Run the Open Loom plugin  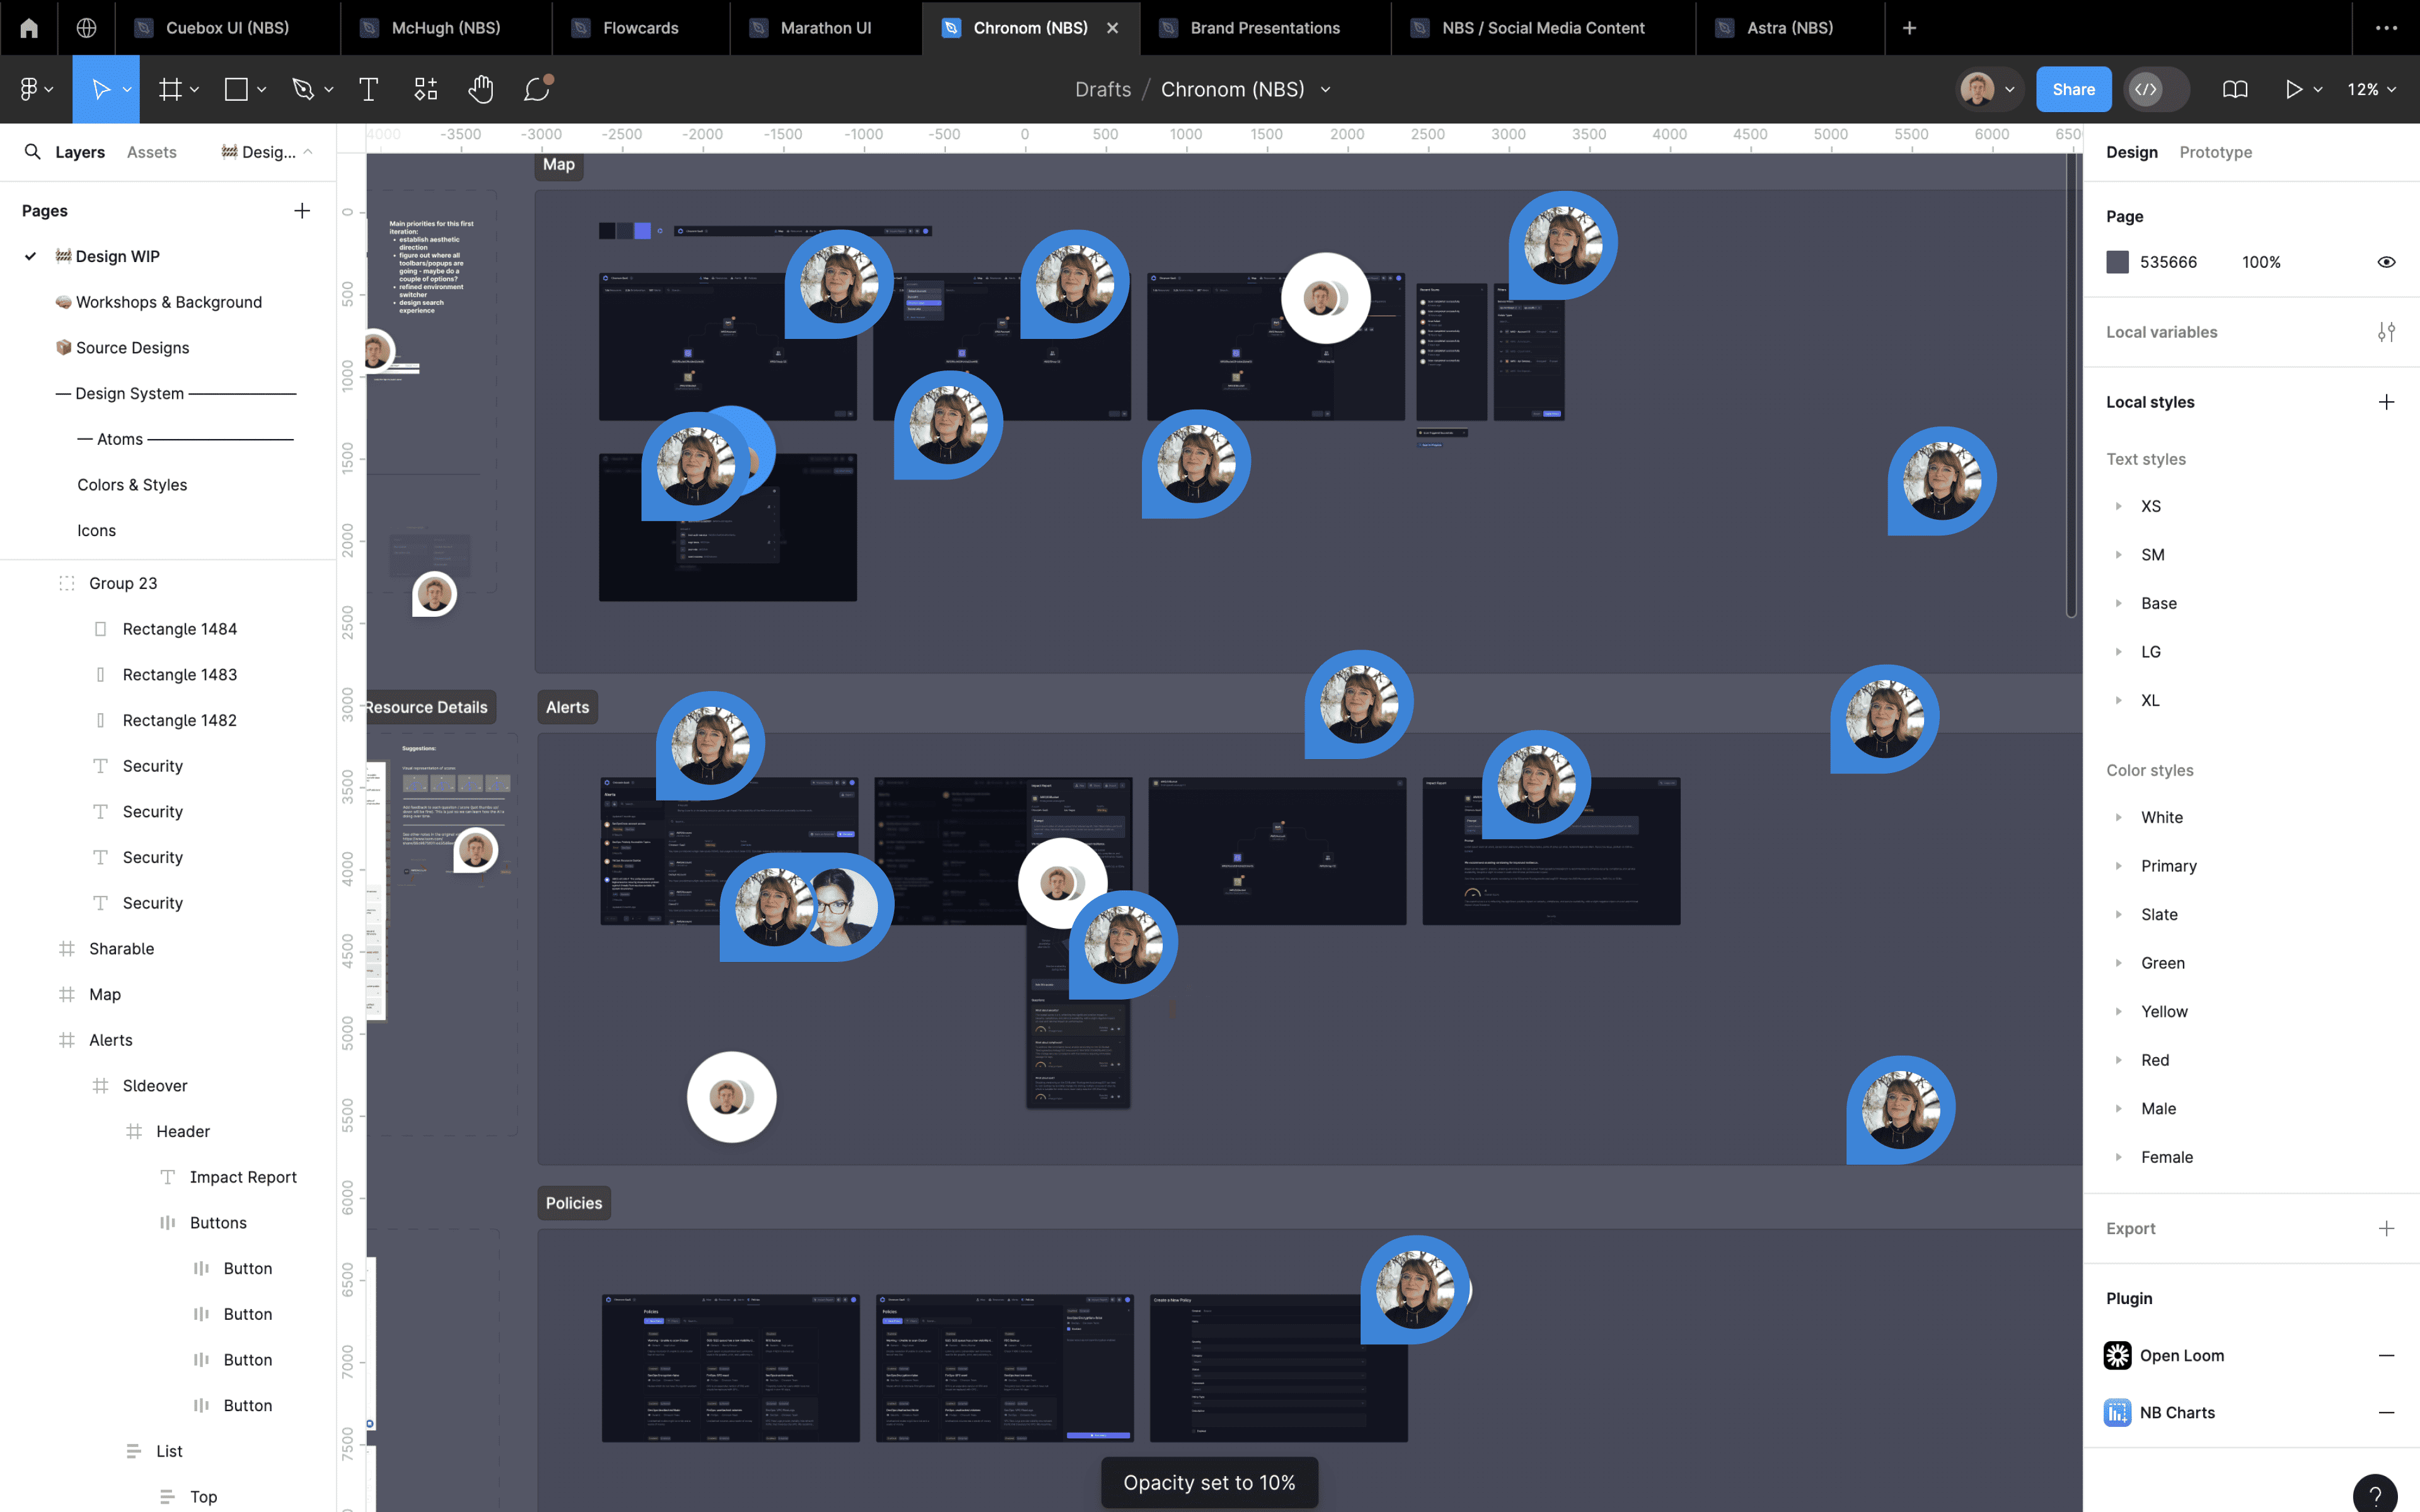[2182, 1356]
